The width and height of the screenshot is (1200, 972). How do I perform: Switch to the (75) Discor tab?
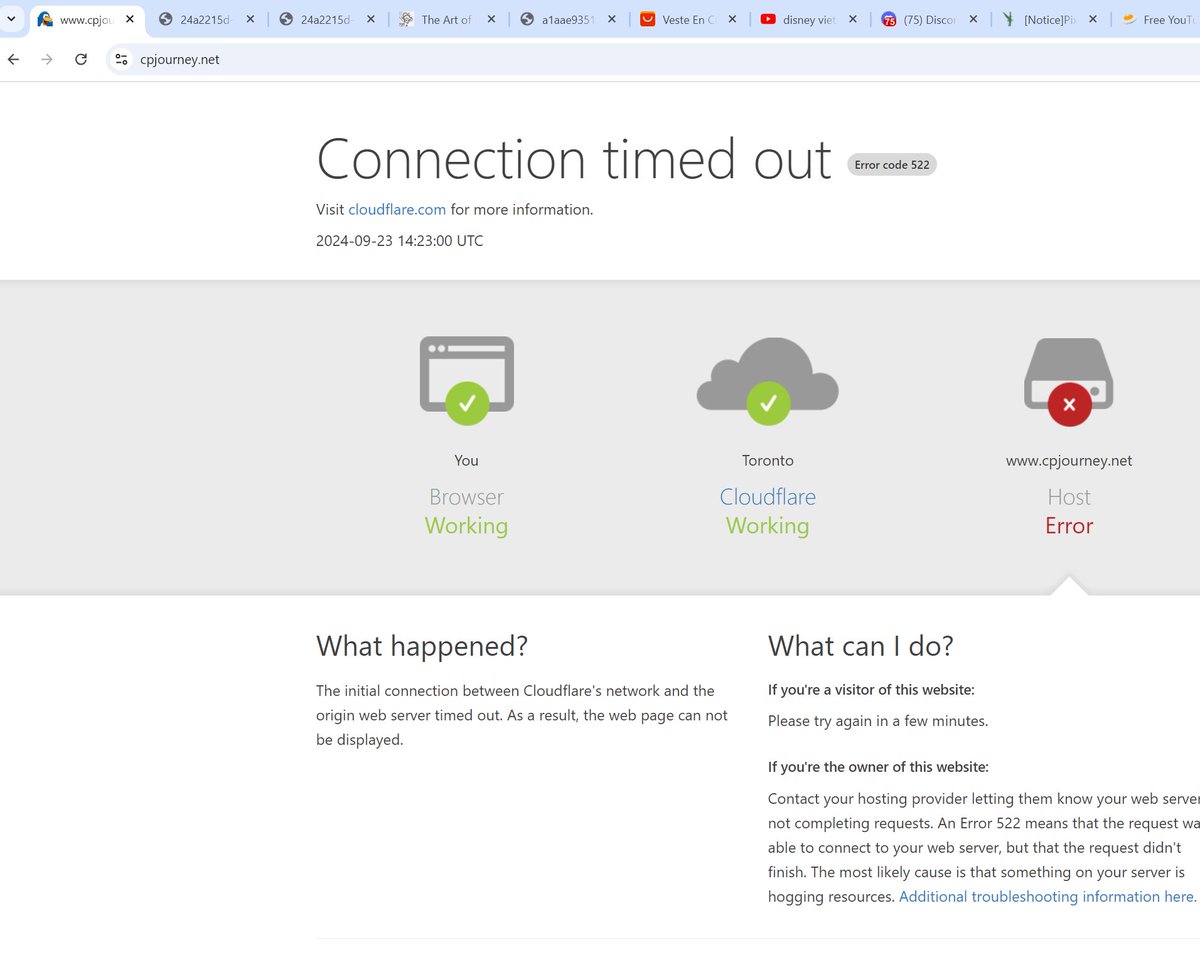point(930,19)
